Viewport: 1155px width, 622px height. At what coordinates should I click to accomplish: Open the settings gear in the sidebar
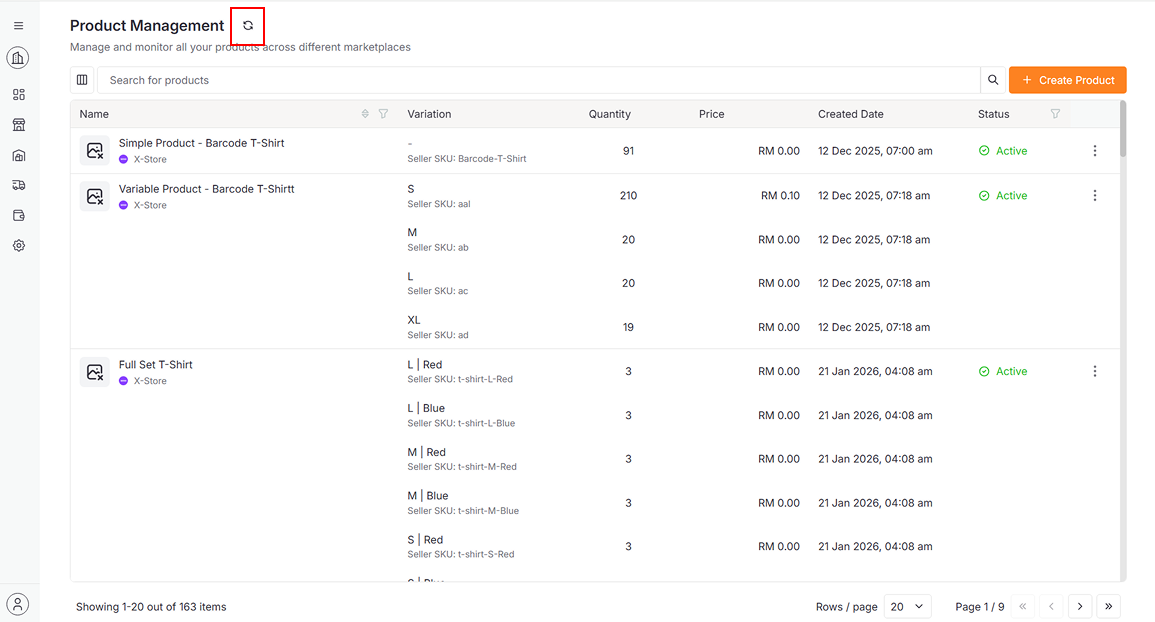(x=18, y=245)
